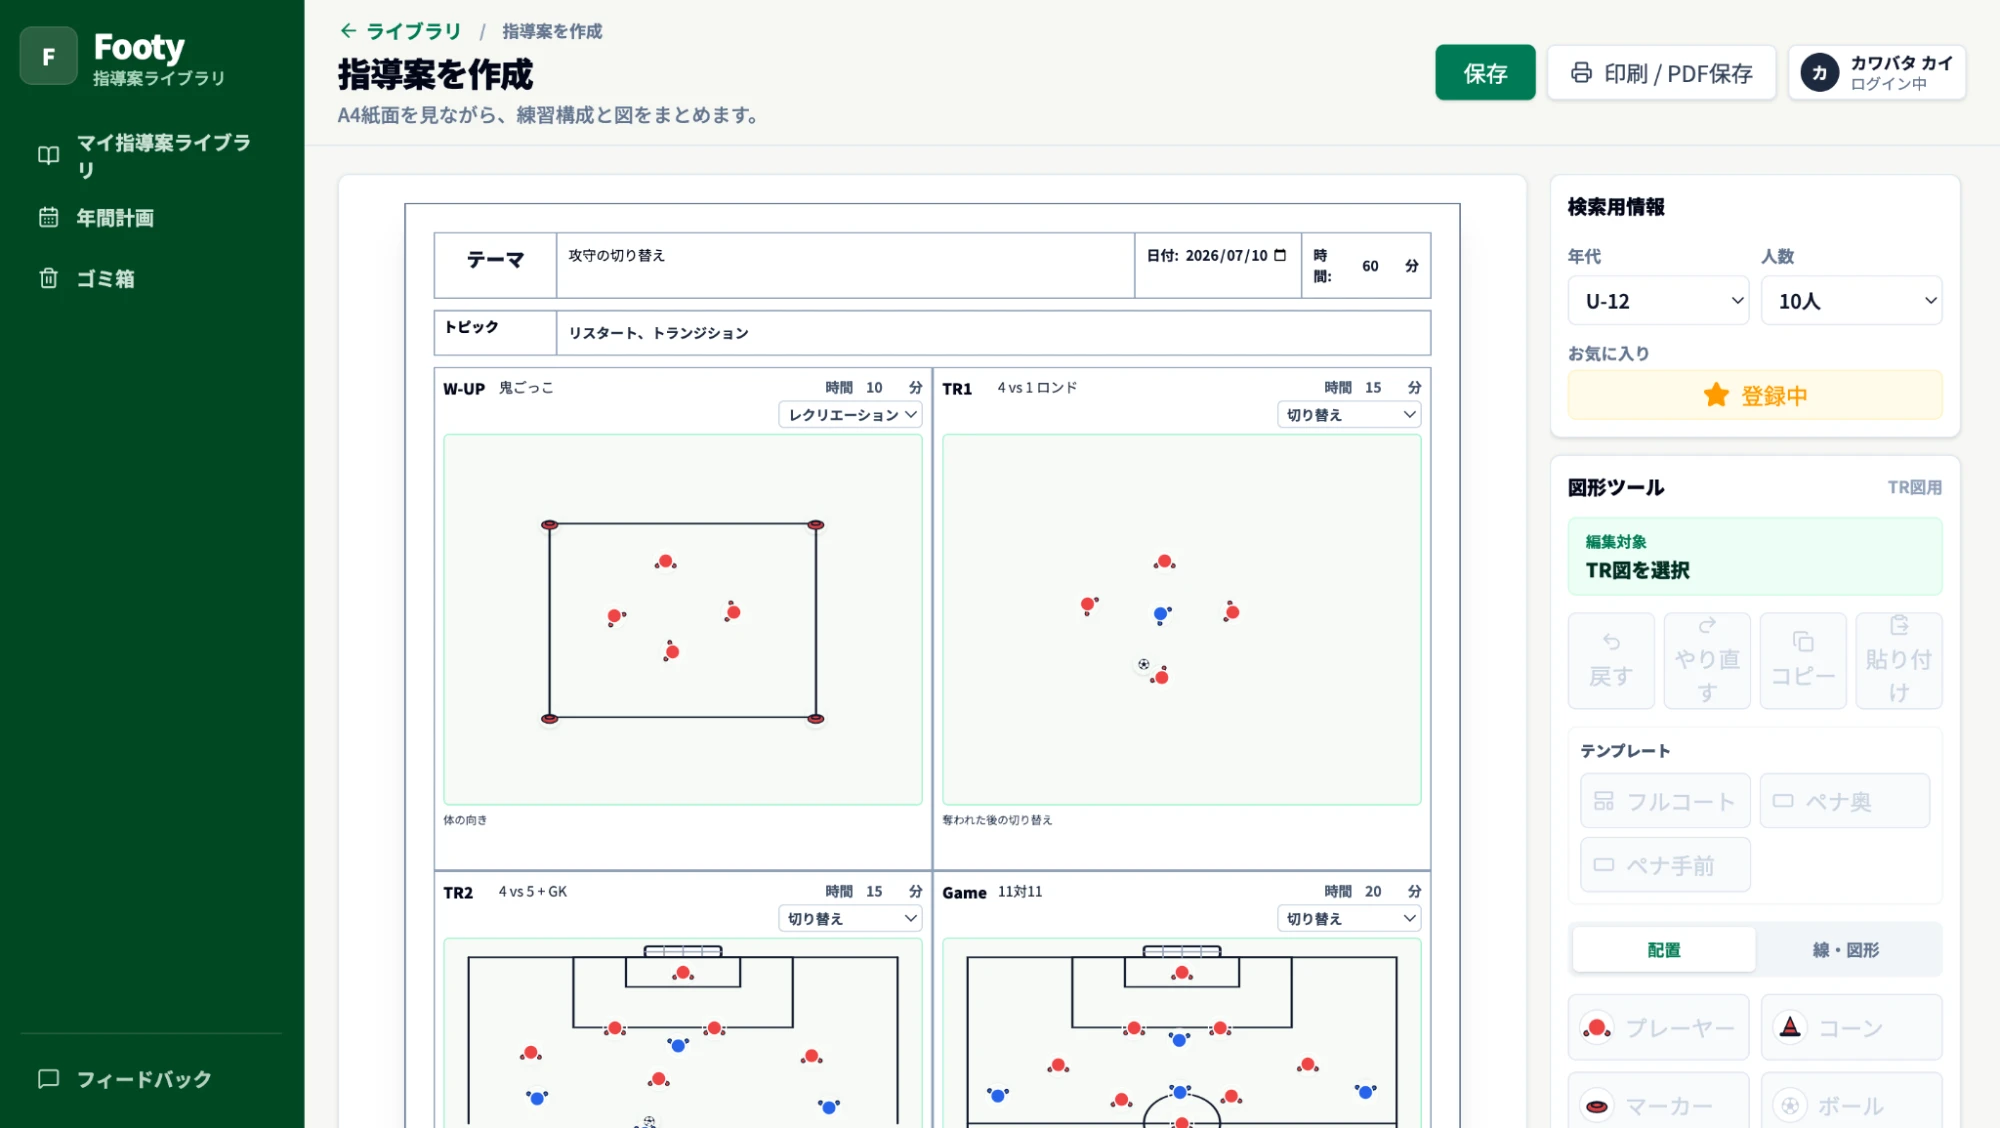The width and height of the screenshot is (2000, 1128).
Task: Toggle the お気に入り 登録中 favorite star
Action: point(1755,395)
